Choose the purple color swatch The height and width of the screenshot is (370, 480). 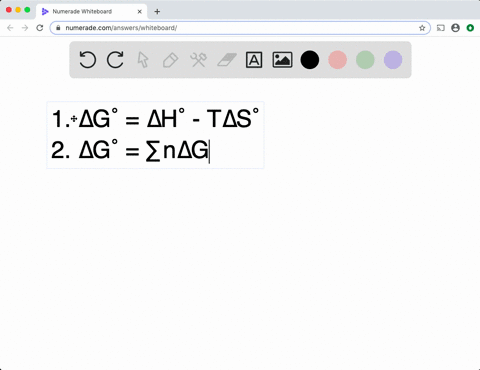[393, 60]
